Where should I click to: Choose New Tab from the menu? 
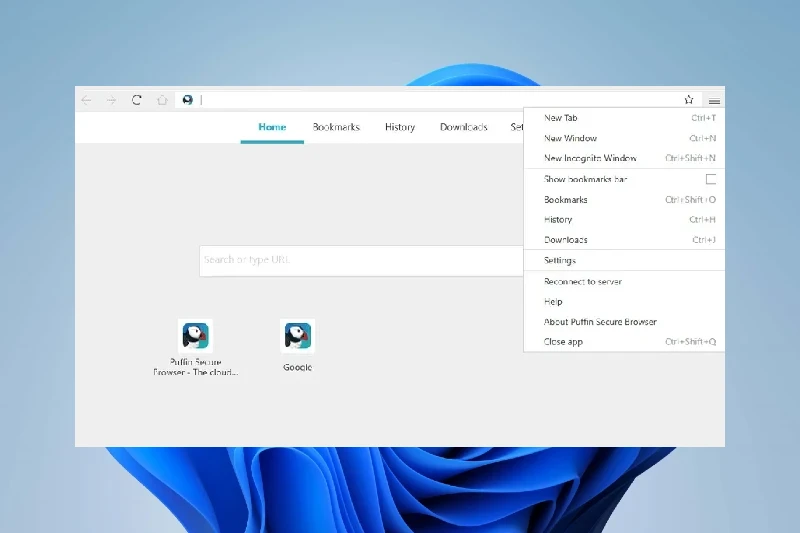tap(561, 118)
